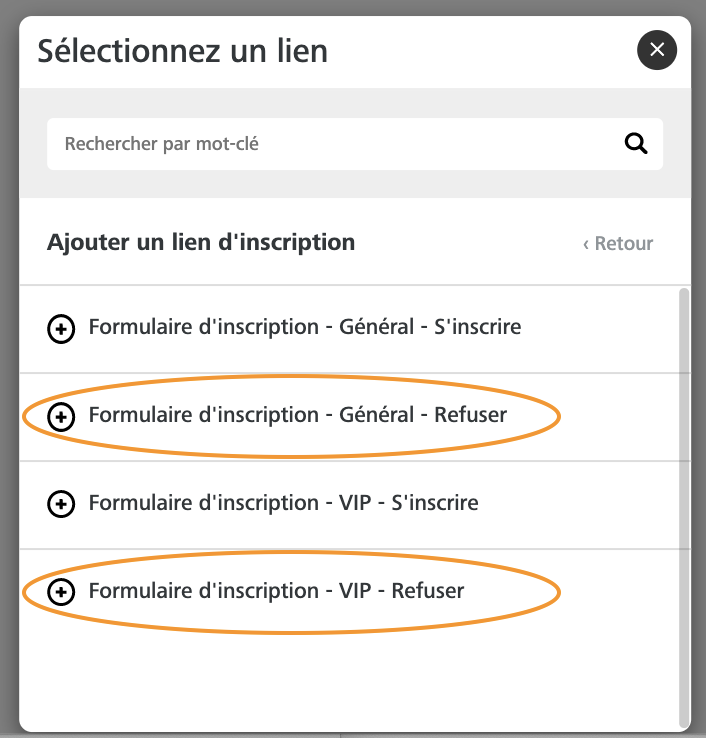Click plus icon beside Général - Refuser
706x738 pixels.
coord(61,417)
